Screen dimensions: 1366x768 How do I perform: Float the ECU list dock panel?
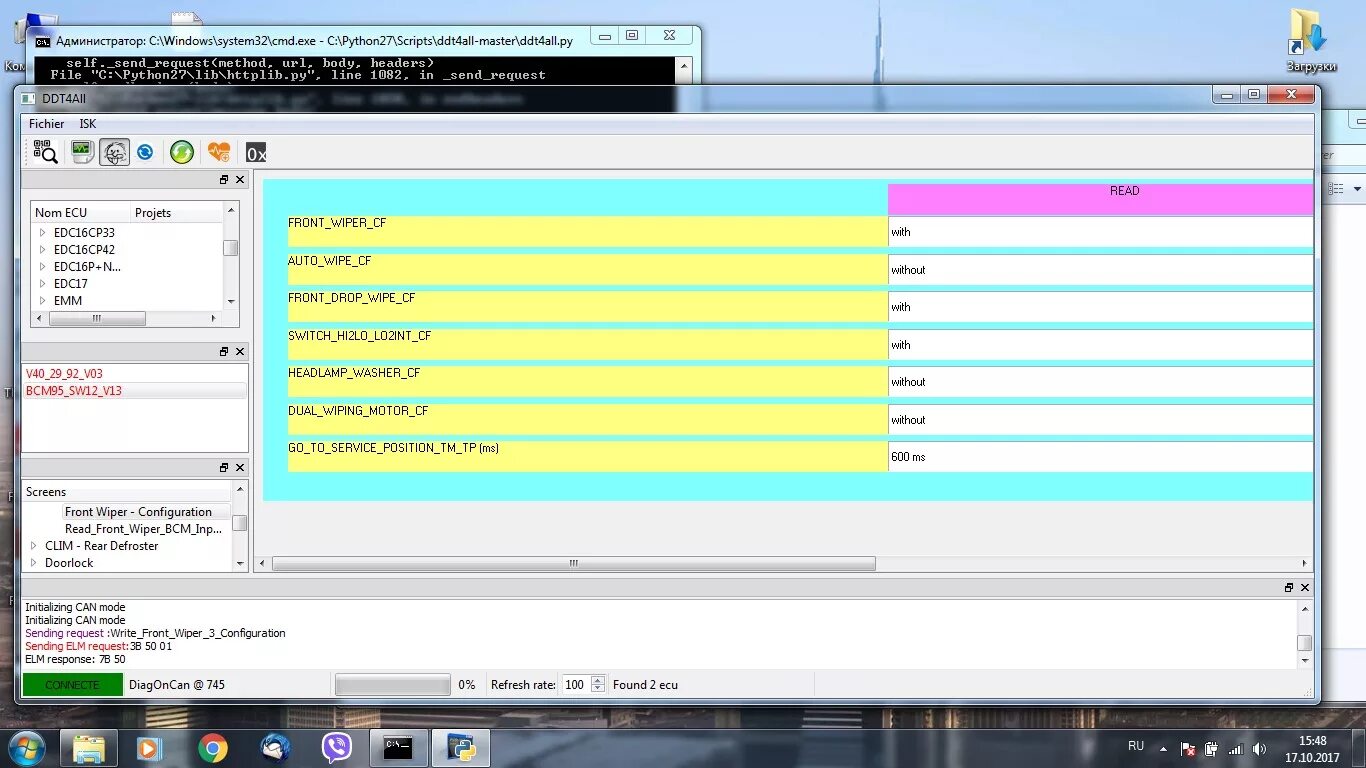click(224, 180)
